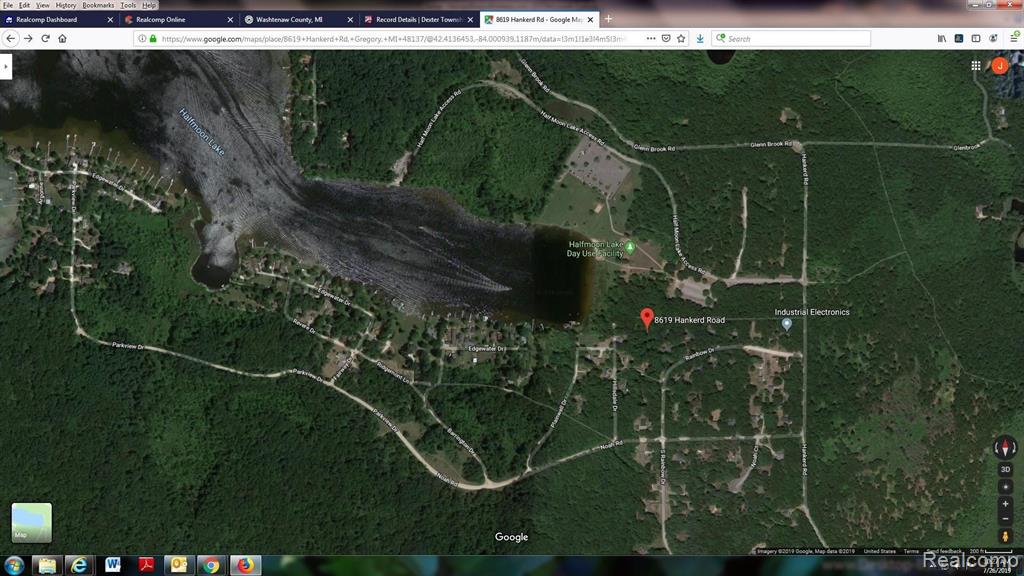1024x576 pixels.
Task: Zoom out with the map minus button
Action: [x=1005, y=519]
